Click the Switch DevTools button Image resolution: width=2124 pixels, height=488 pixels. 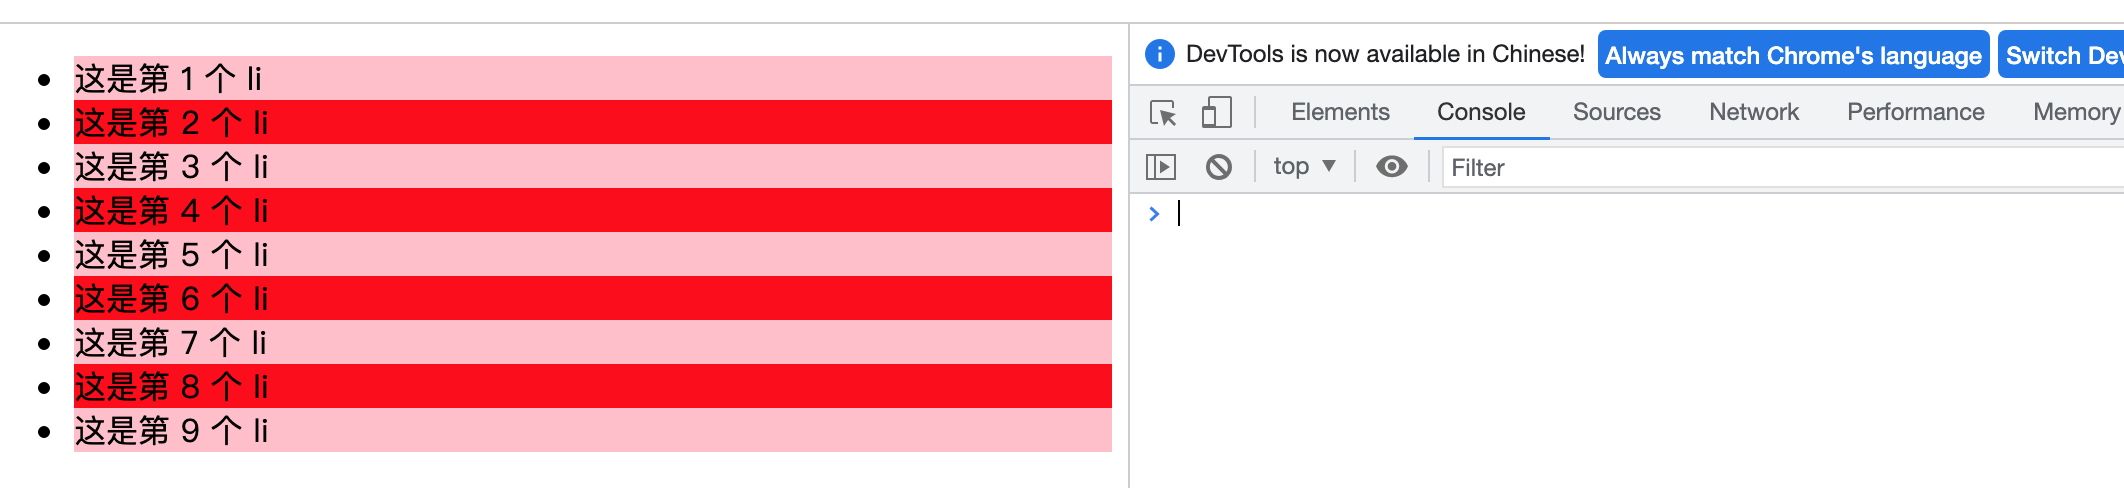pyautogui.click(x=2062, y=55)
